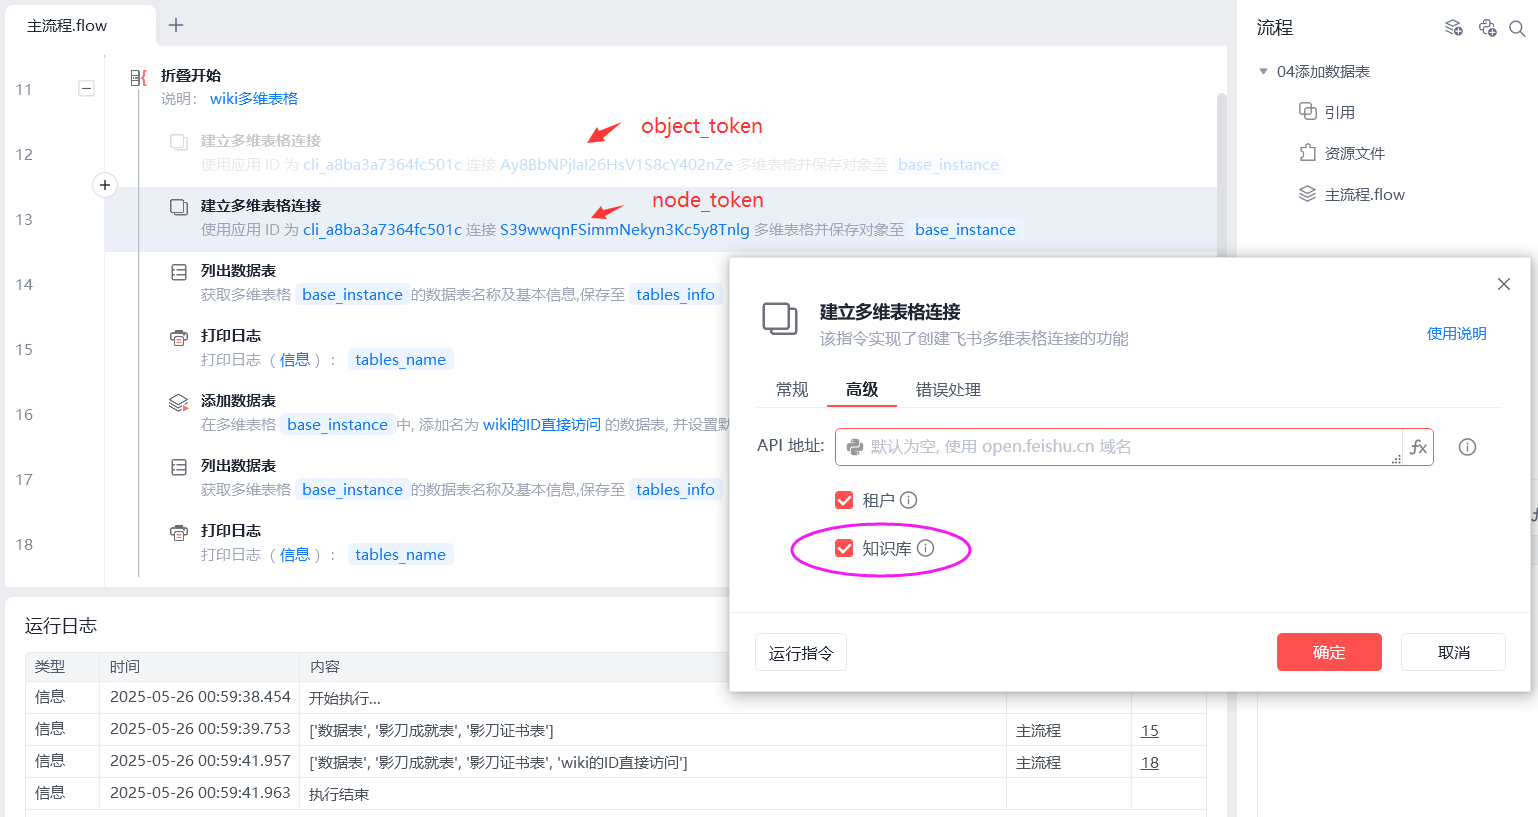Screen dimensions: 1538x817
Task: Toggle the 知识库 checkbox
Action: pos(844,548)
